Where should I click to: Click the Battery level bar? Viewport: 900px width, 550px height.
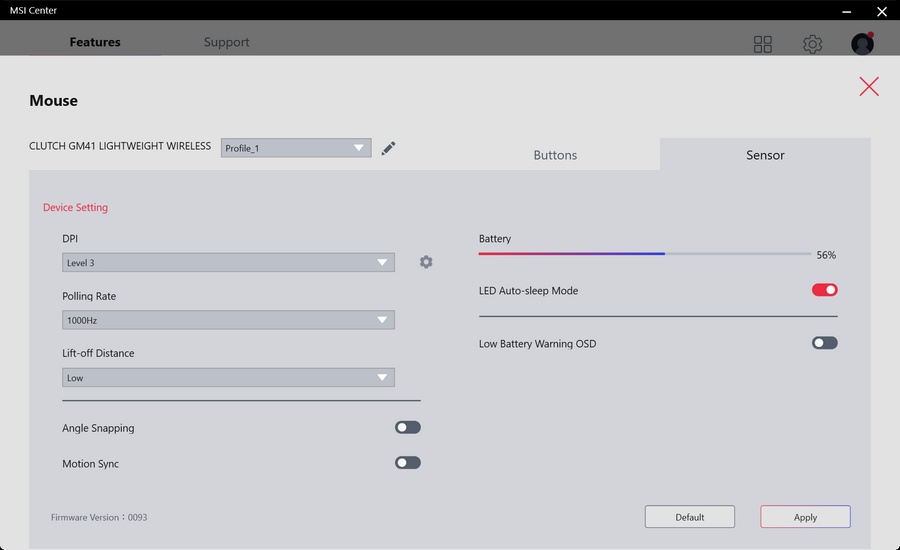click(x=645, y=254)
